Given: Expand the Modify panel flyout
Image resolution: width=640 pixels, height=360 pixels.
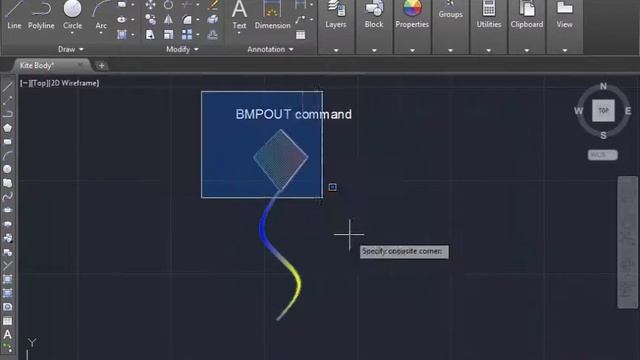Looking at the screenshot, I should tap(182, 49).
